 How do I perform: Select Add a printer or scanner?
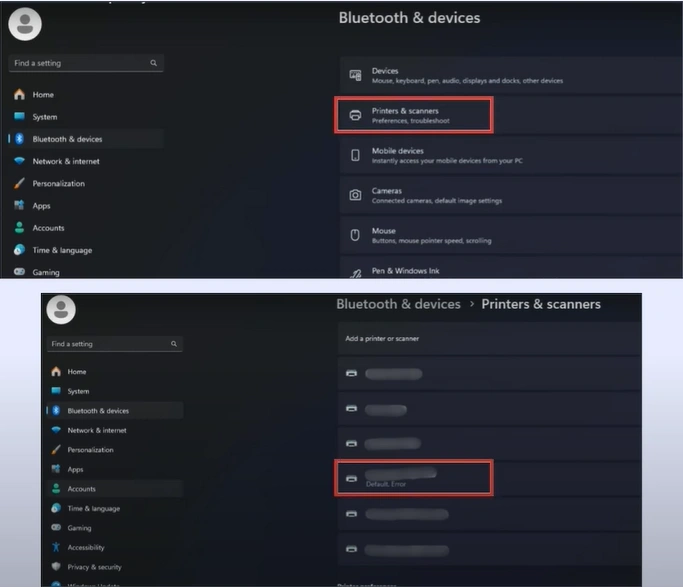point(382,339)
